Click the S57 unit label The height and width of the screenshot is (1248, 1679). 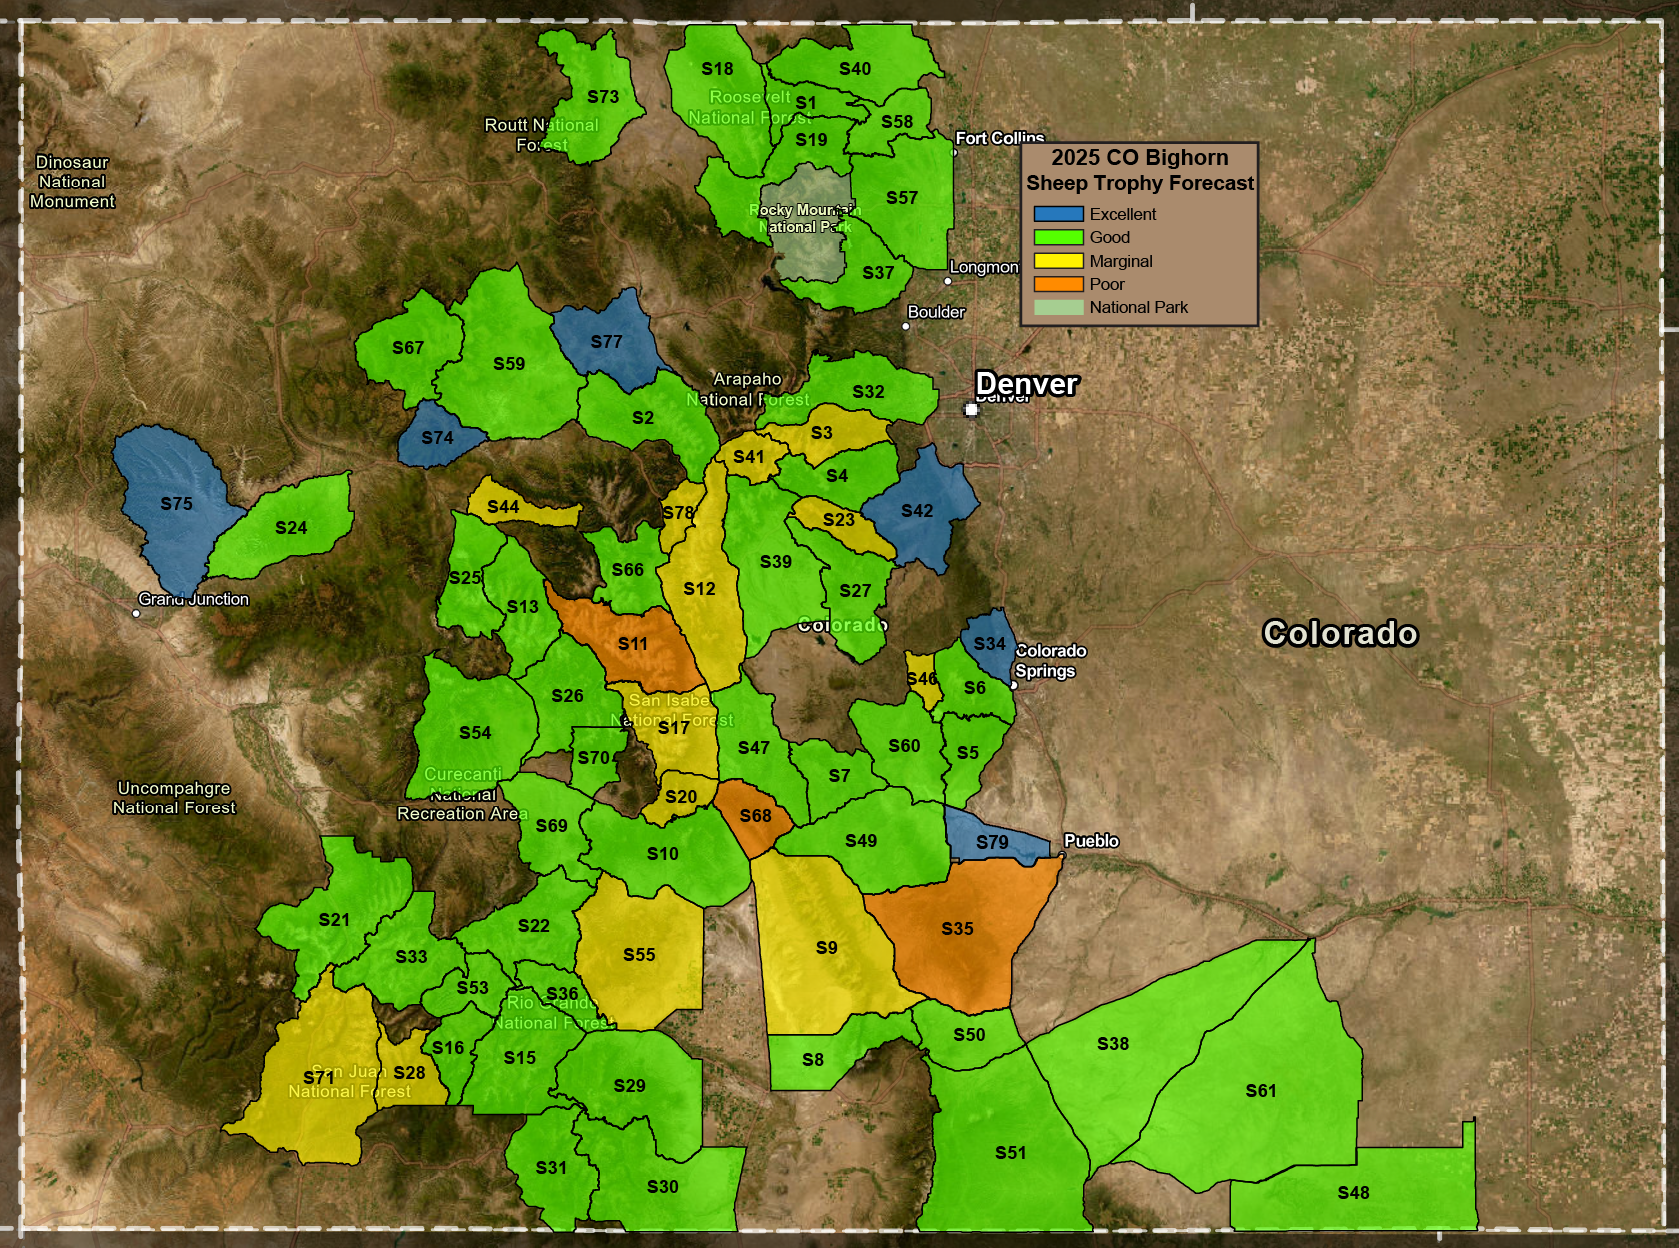pos(901,198)
